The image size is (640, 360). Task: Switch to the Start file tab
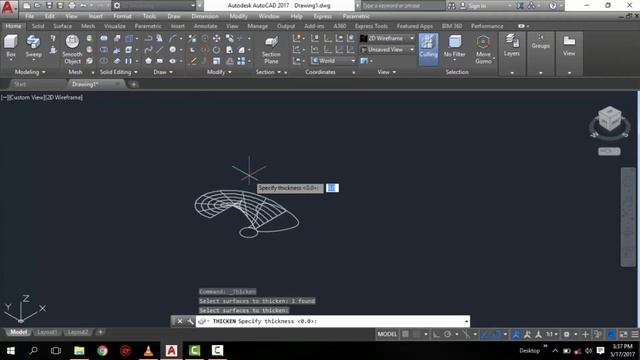point(20,84)
